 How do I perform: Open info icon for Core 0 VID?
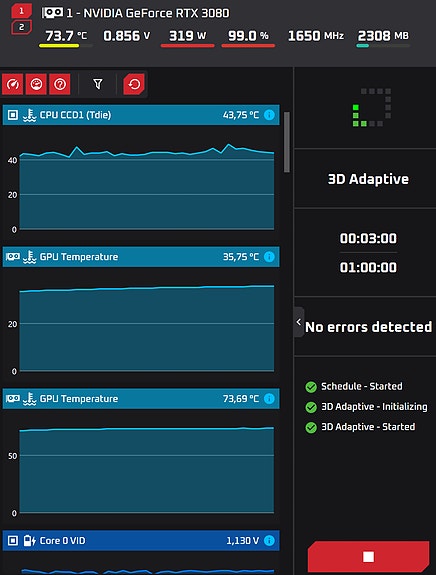click(269, 541)
